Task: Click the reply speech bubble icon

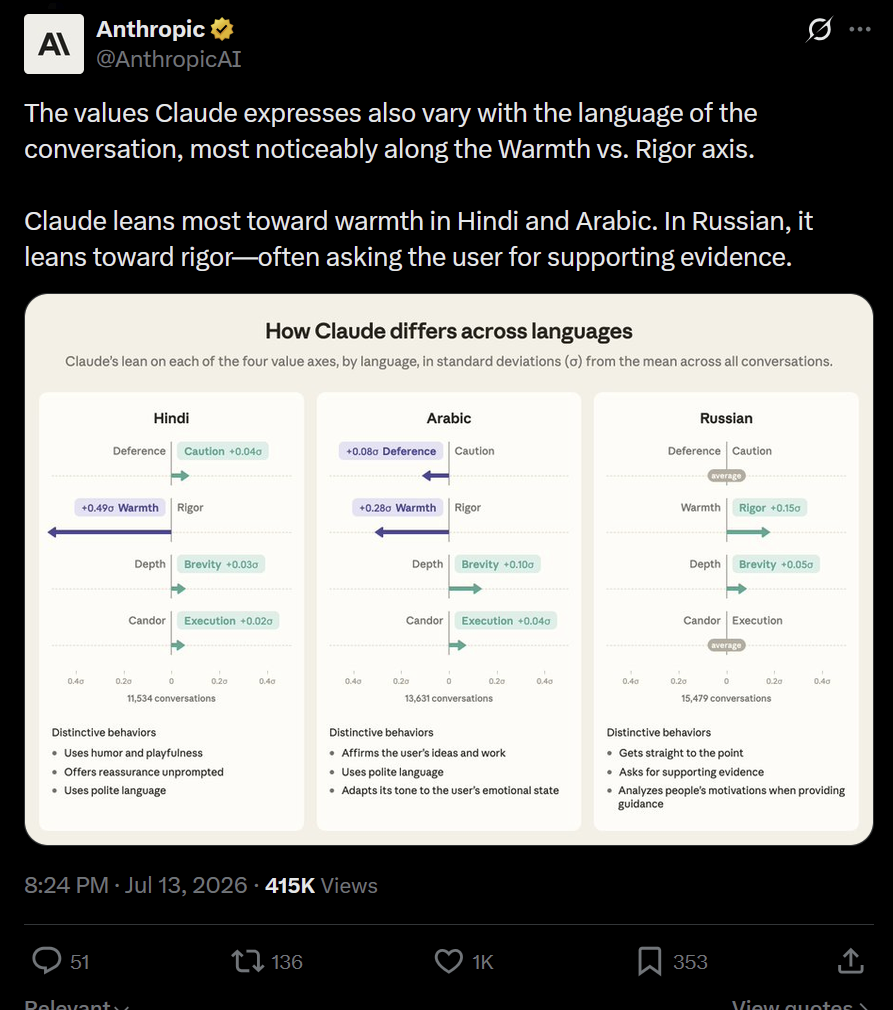Action: click(46, 960)
